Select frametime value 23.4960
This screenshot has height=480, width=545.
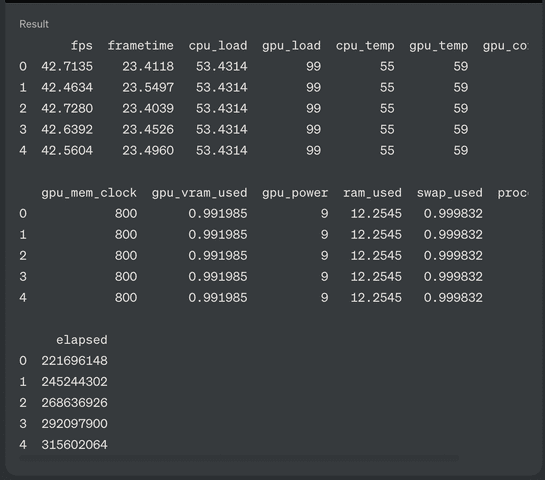tap(148, 150)
